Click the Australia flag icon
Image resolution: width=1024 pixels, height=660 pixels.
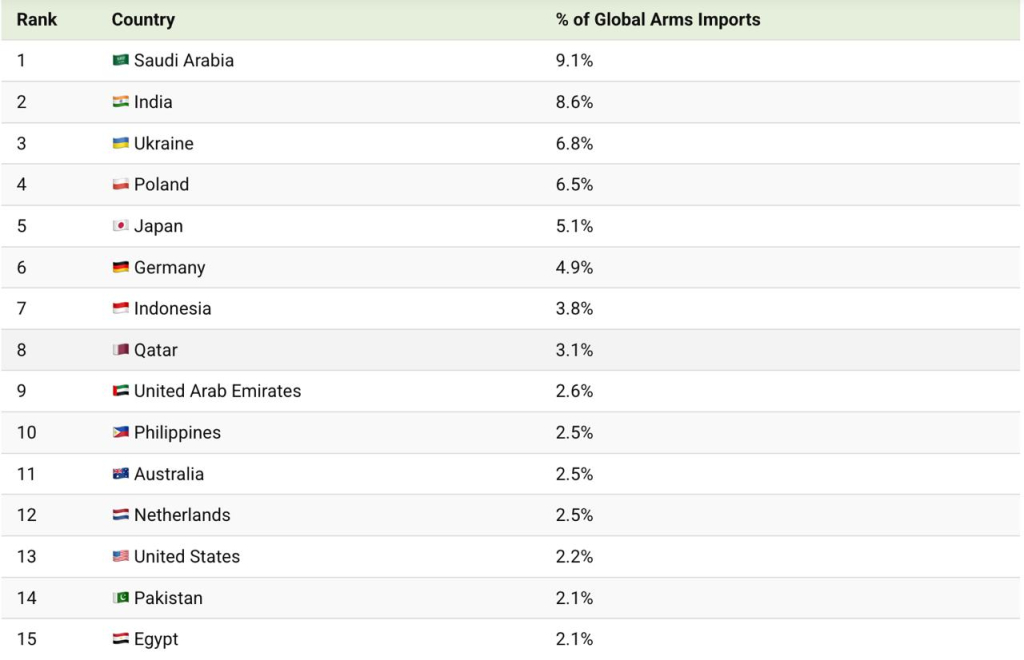tap(120, 474)
